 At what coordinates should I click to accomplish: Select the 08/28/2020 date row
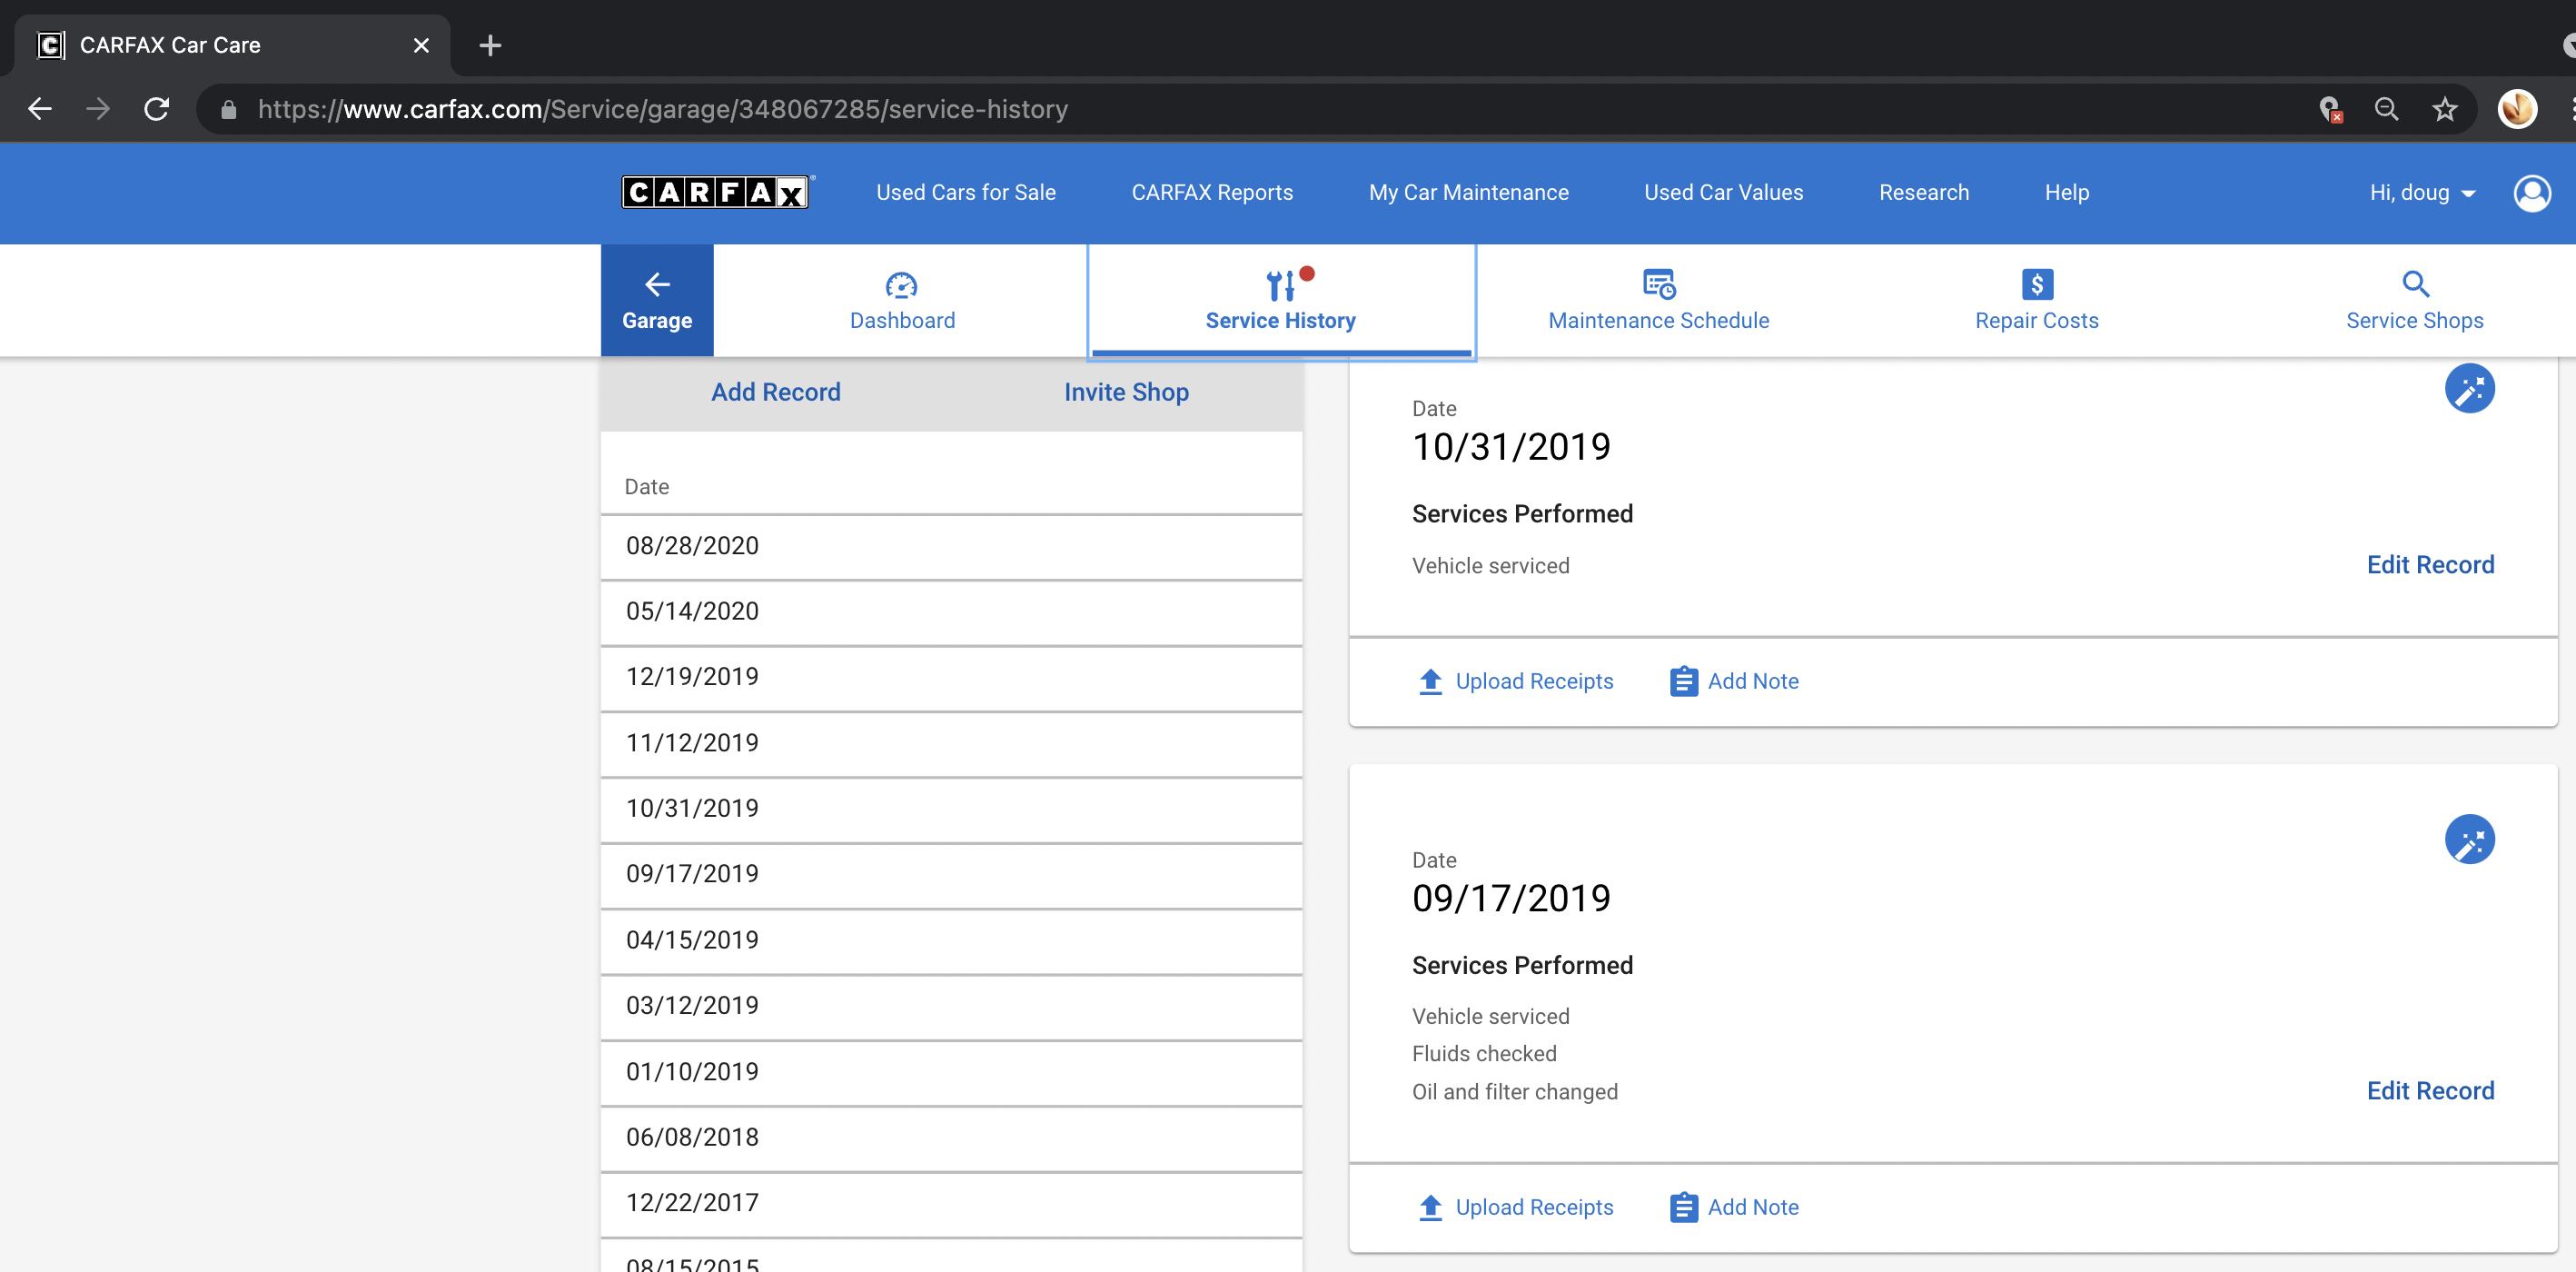click(951, 546)
